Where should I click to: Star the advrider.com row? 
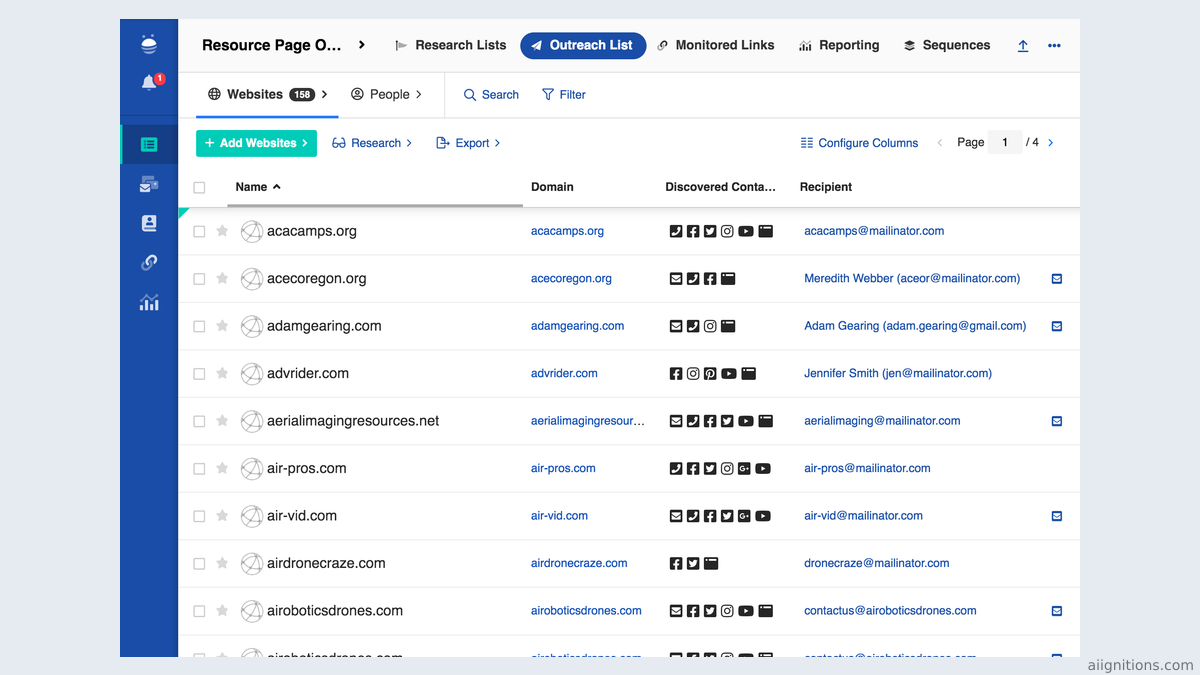click(222, 374)
